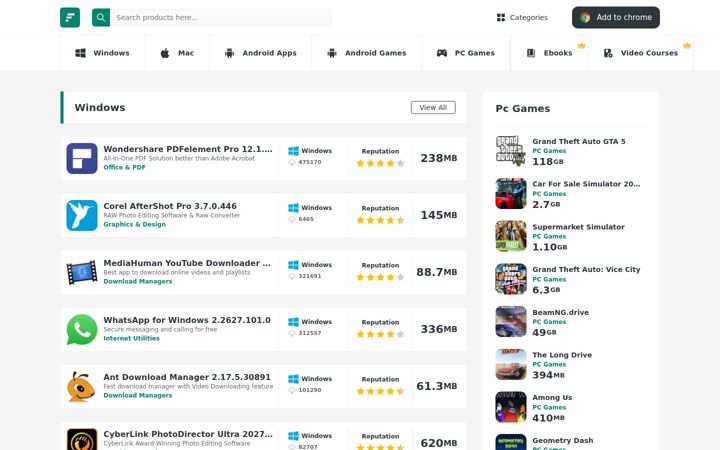Click the Ant Download Manager ant icon
This screenshot has height=450, width=720.
(82, 386)
